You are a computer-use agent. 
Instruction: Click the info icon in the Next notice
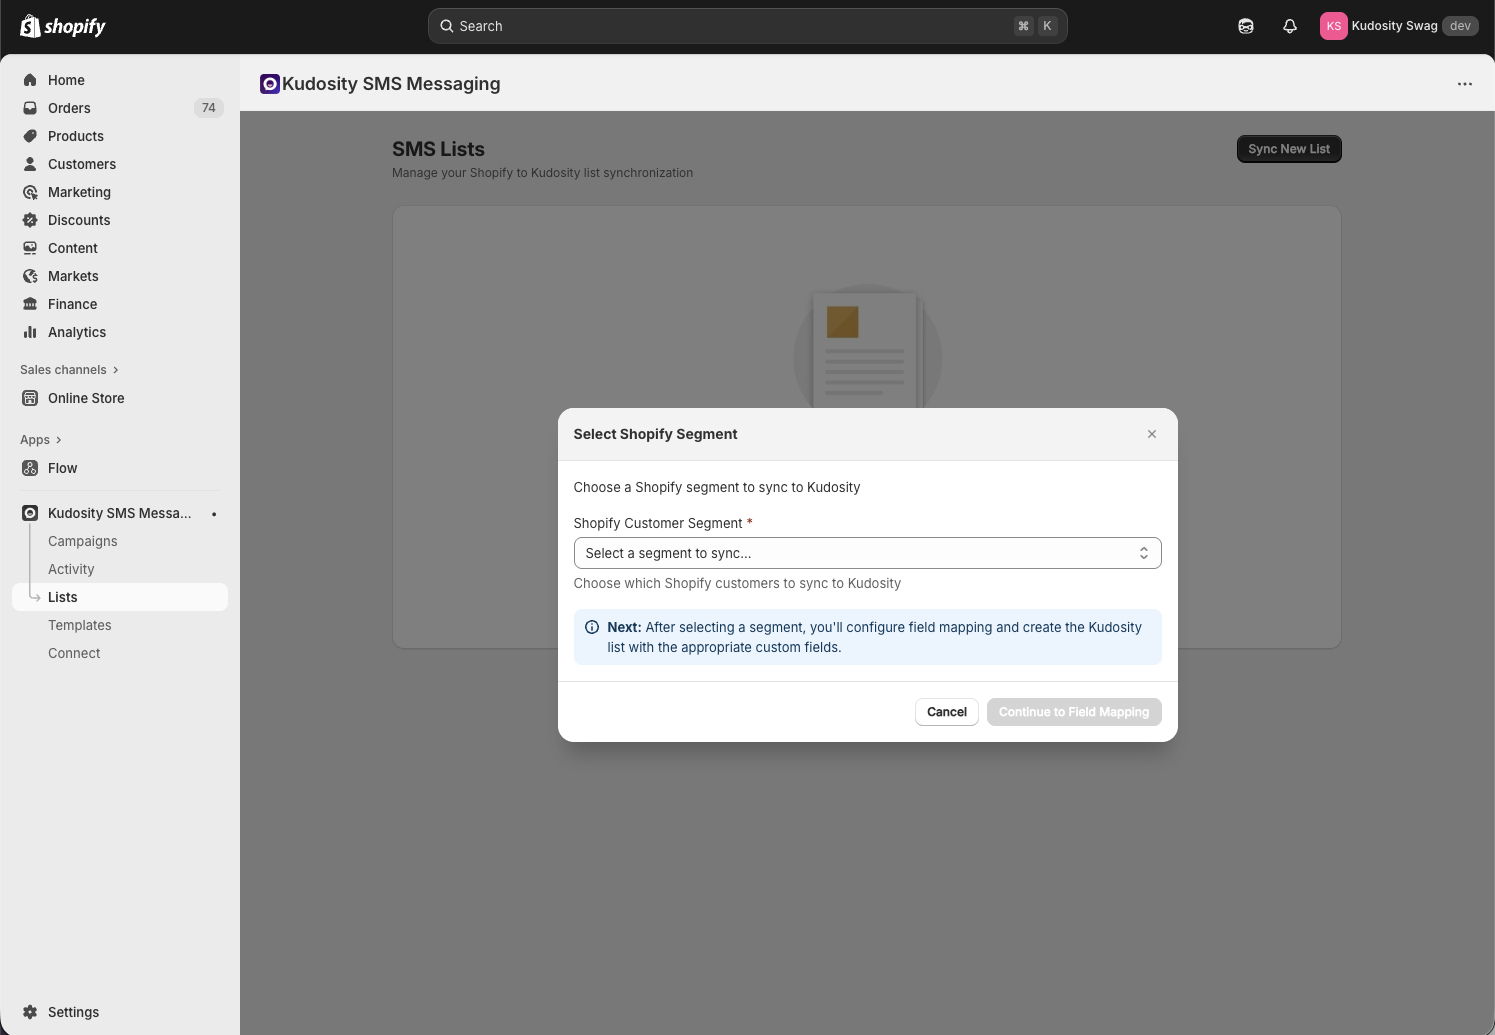tap(592, 627)
